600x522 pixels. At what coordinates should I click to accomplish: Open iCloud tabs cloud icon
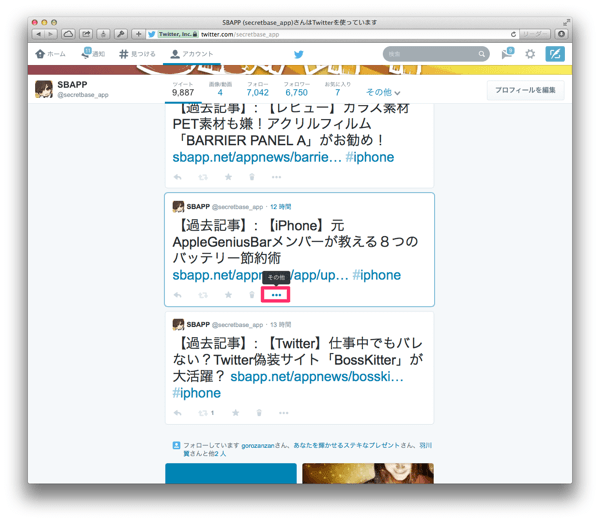tap(68, 34)
